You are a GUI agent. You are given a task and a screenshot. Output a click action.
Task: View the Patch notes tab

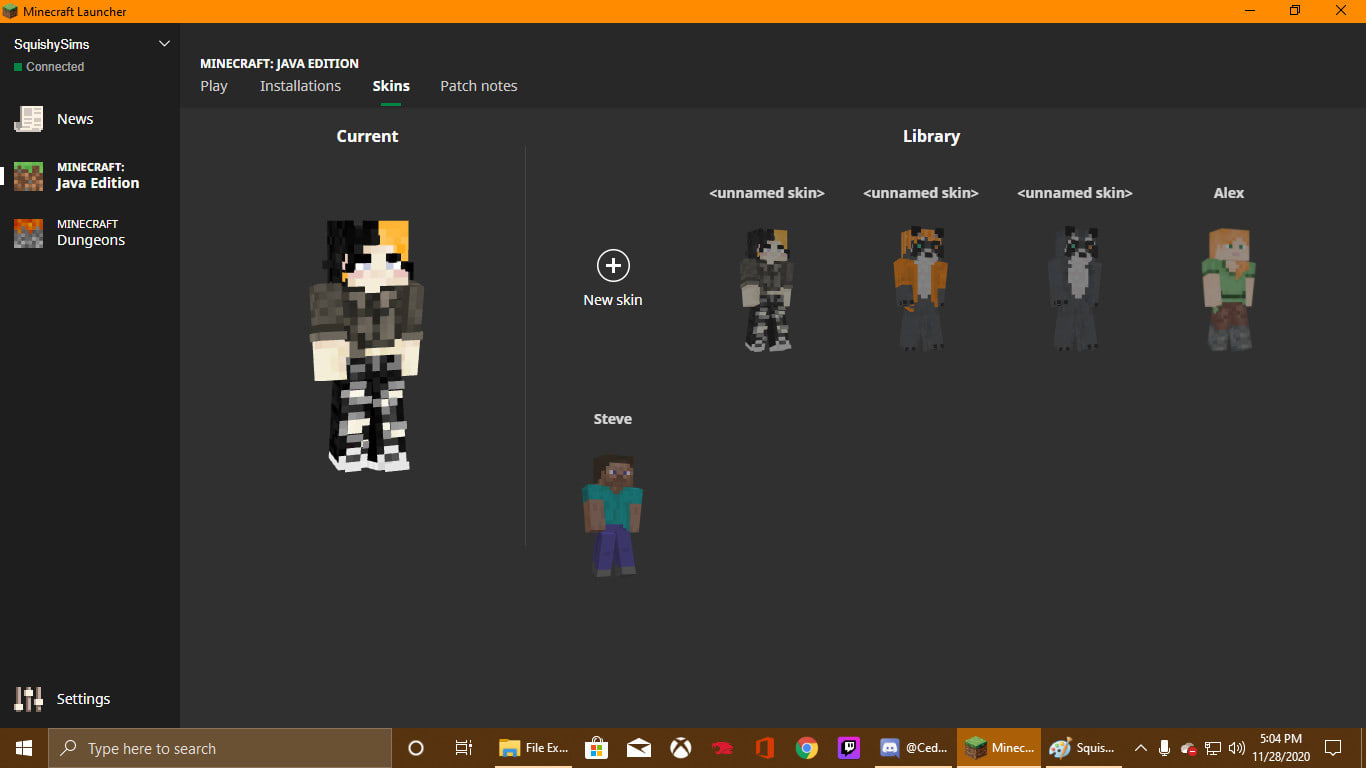point(478,86)
